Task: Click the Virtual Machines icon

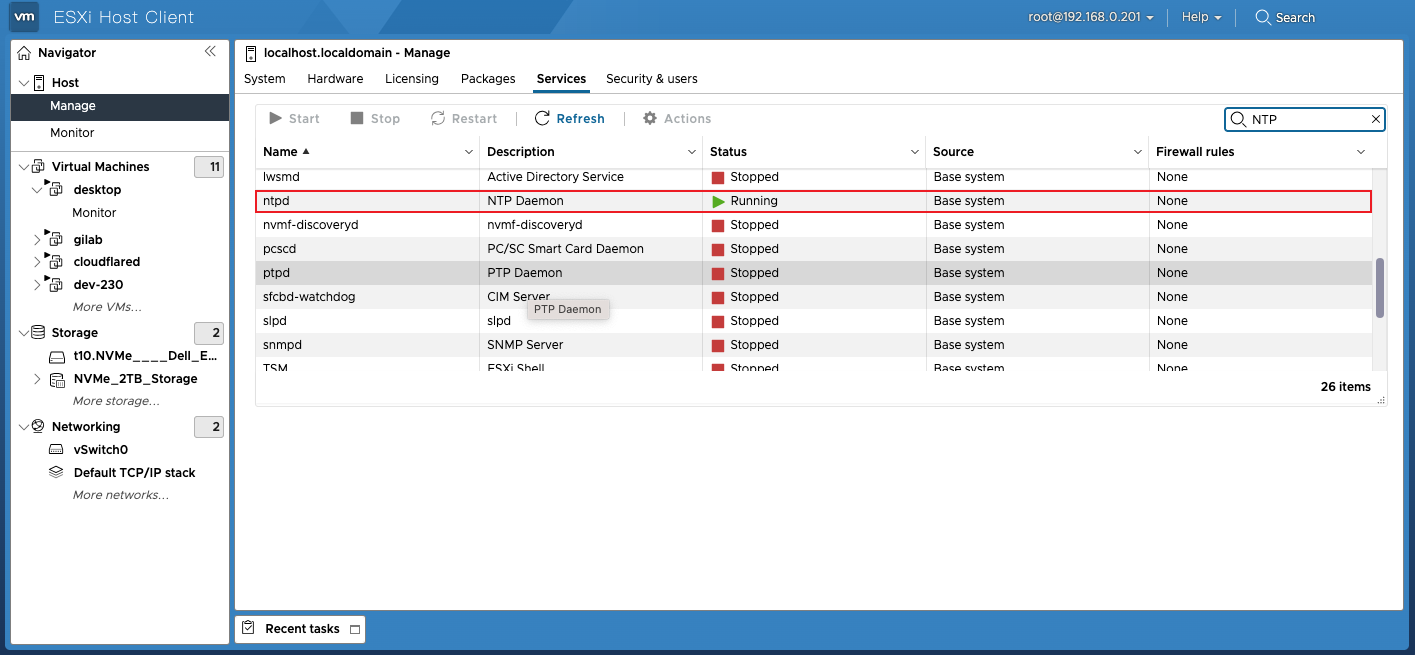Action: tap(39, 167)
